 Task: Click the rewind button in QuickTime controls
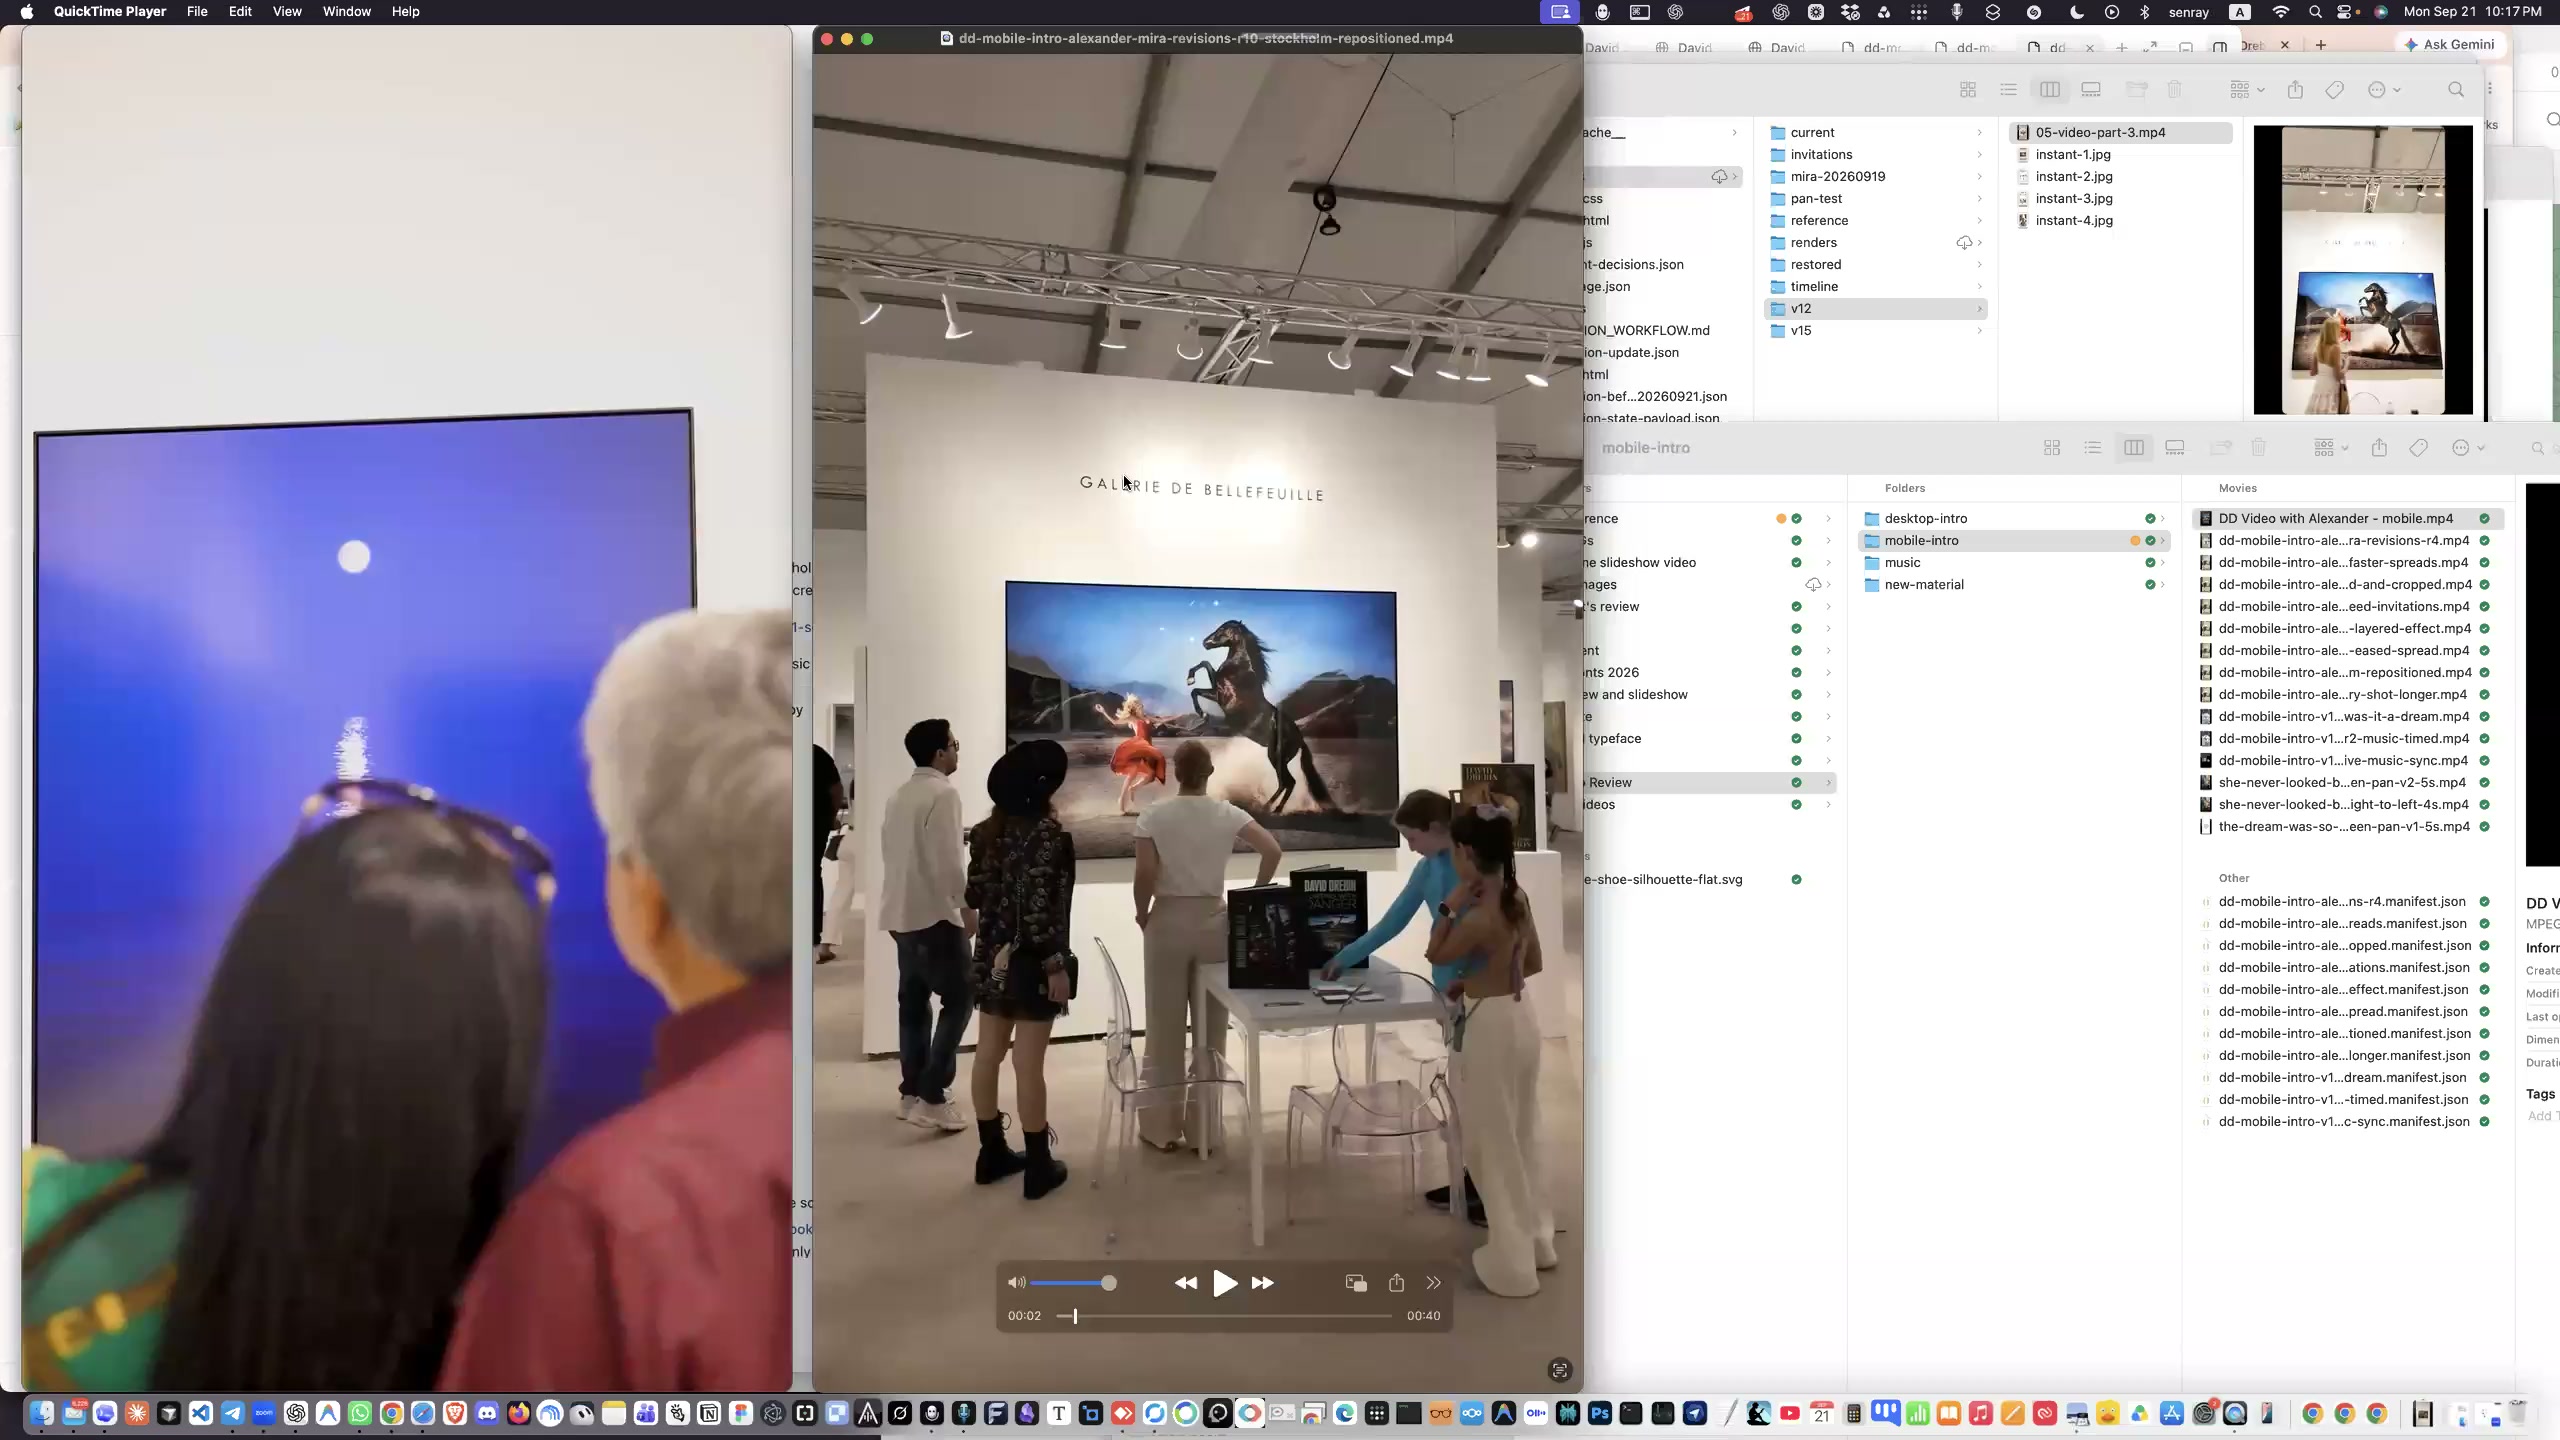tap(1186, 1283)
